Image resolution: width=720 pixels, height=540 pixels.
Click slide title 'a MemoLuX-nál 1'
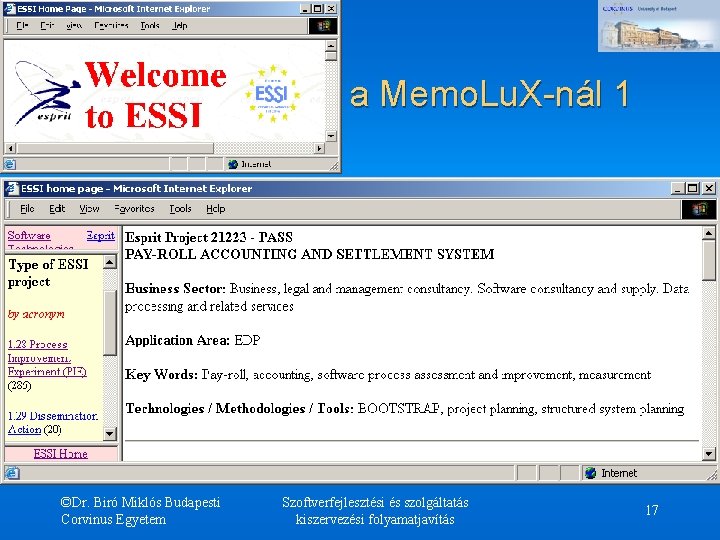point(489,94)
